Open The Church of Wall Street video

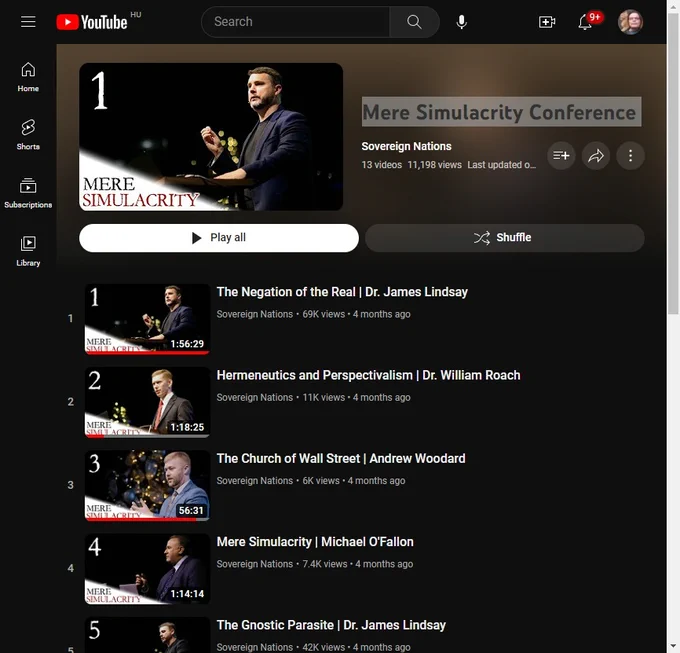click(341, 458)
